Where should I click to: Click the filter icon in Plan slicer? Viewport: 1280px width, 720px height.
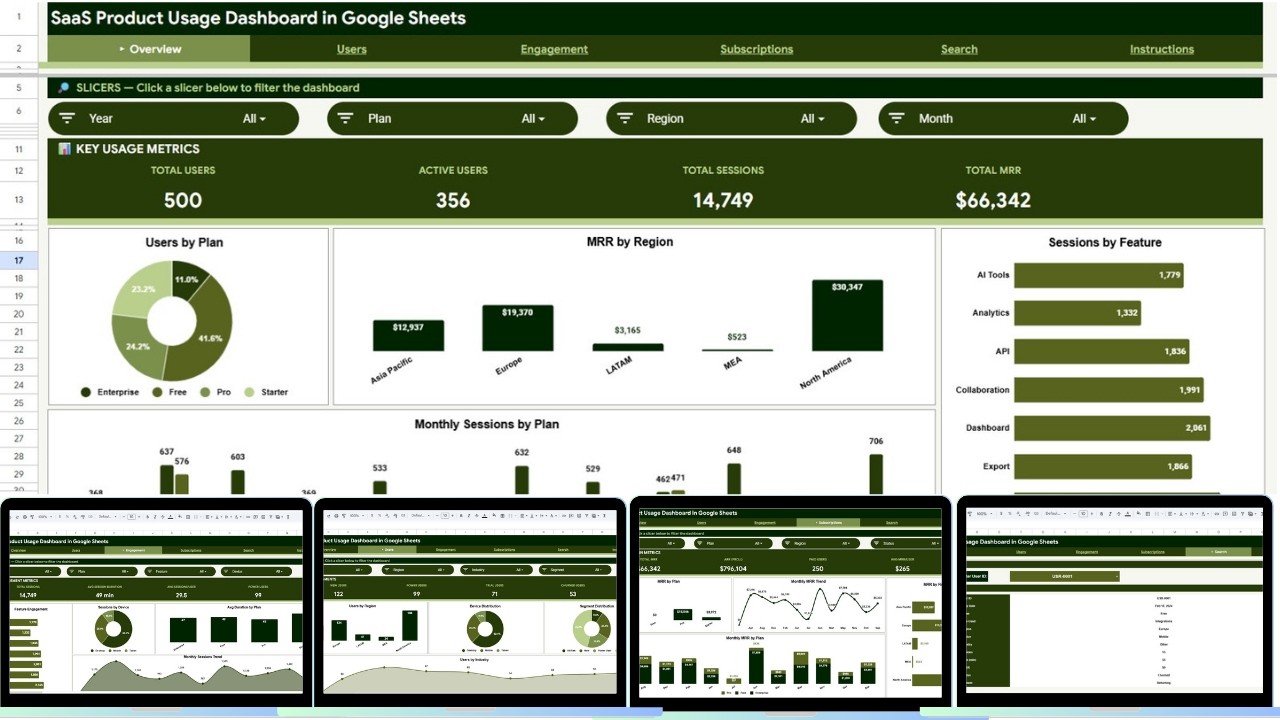(346, 118)
